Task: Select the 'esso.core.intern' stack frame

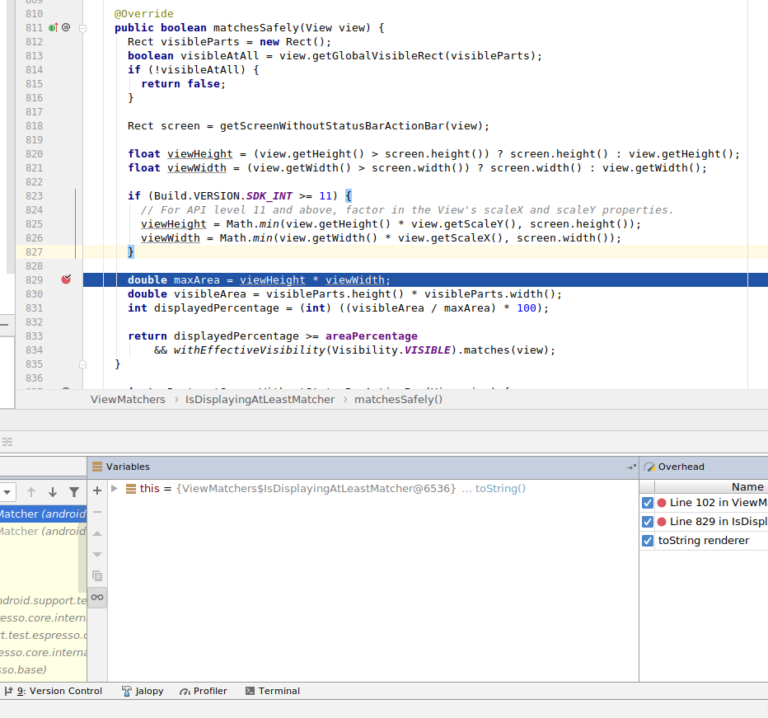Action: point(43,618)
